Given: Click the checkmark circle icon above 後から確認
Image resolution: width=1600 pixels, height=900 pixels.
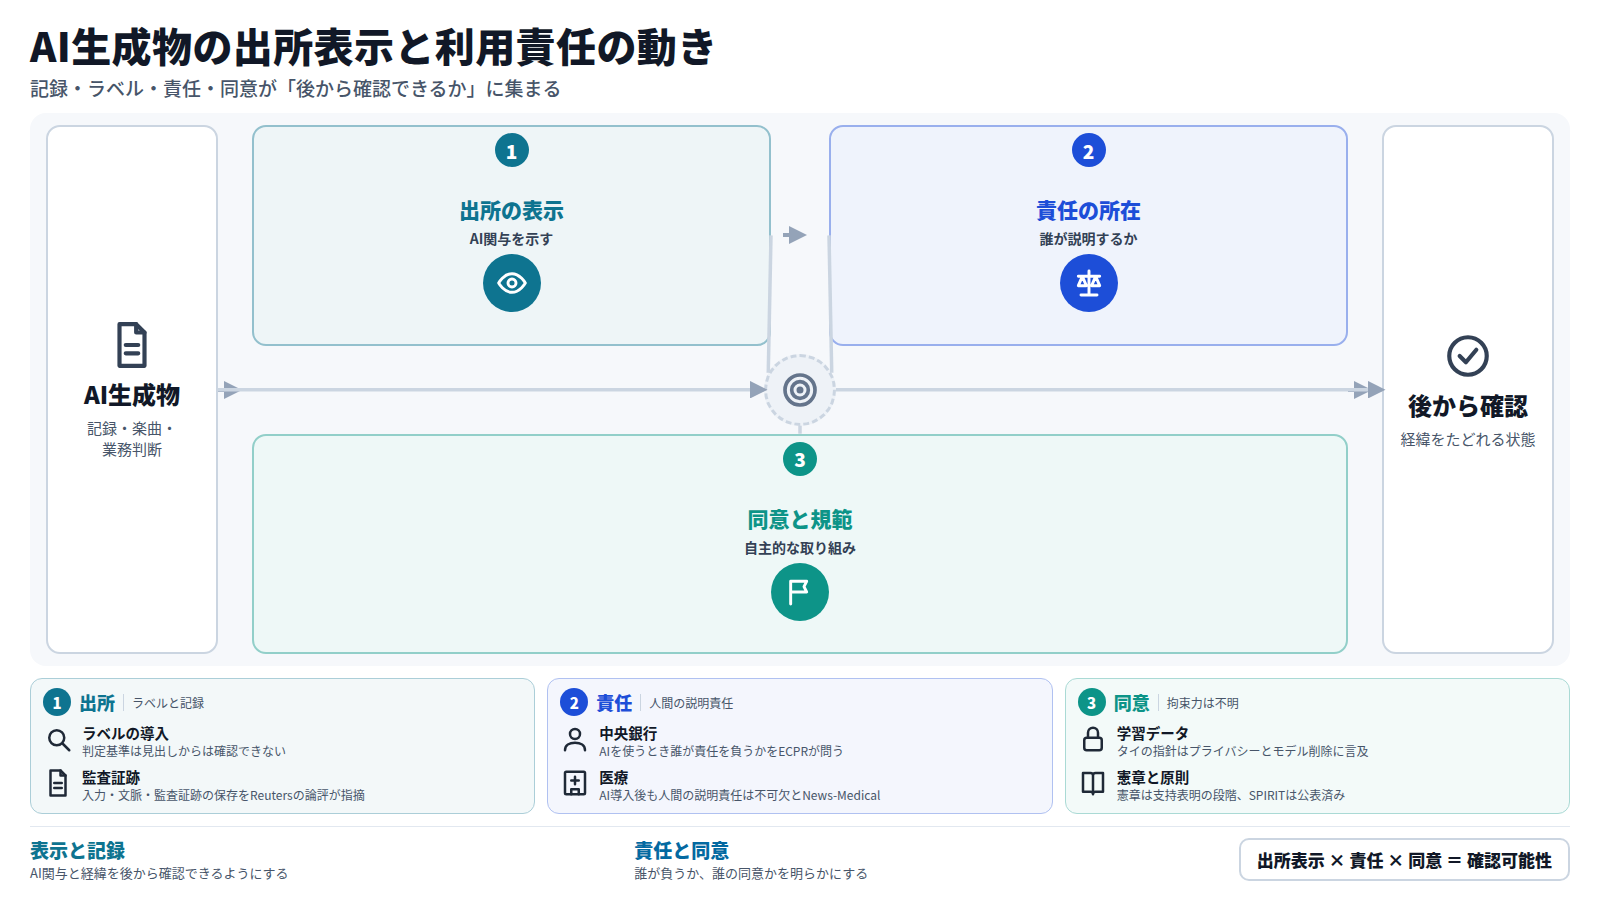Looking at the screenshot, I should 1468,356.
